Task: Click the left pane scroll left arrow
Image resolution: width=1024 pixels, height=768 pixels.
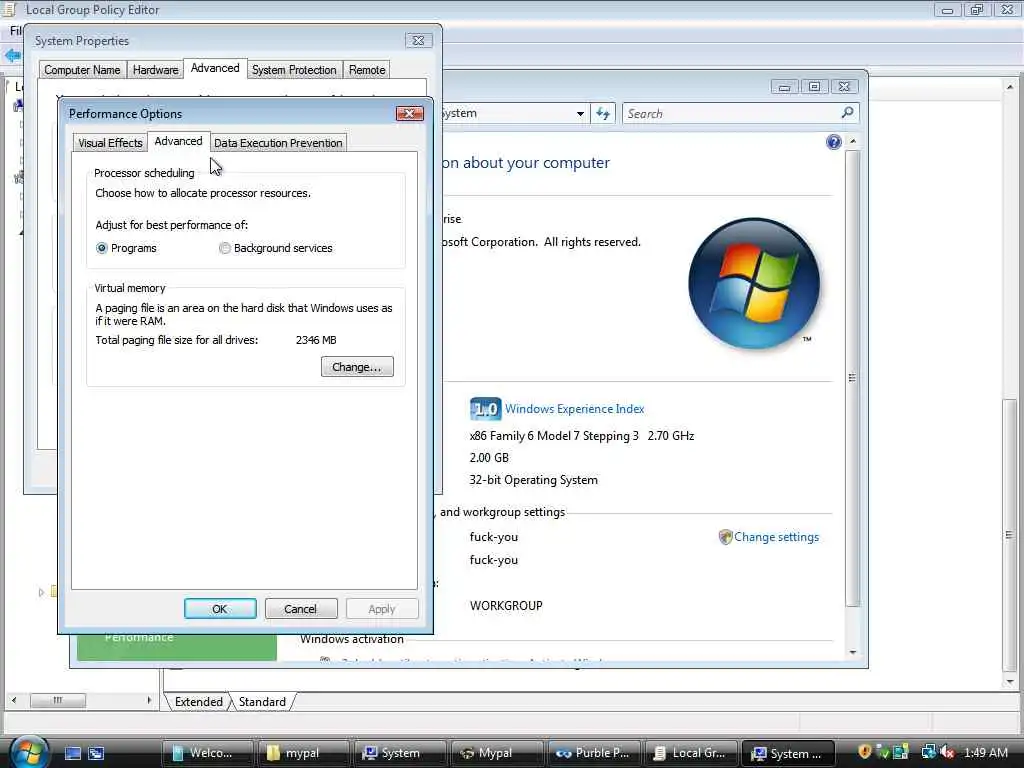Action: pos(14,700)
